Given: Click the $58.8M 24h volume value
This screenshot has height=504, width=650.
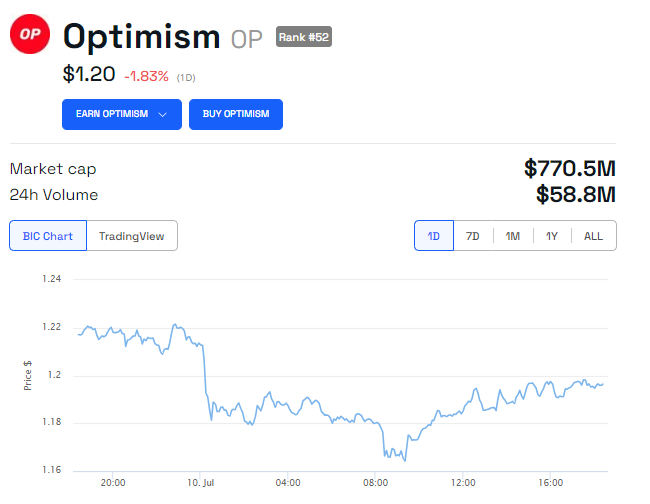Looking at the screenshot, I should [x=575, y=194].
